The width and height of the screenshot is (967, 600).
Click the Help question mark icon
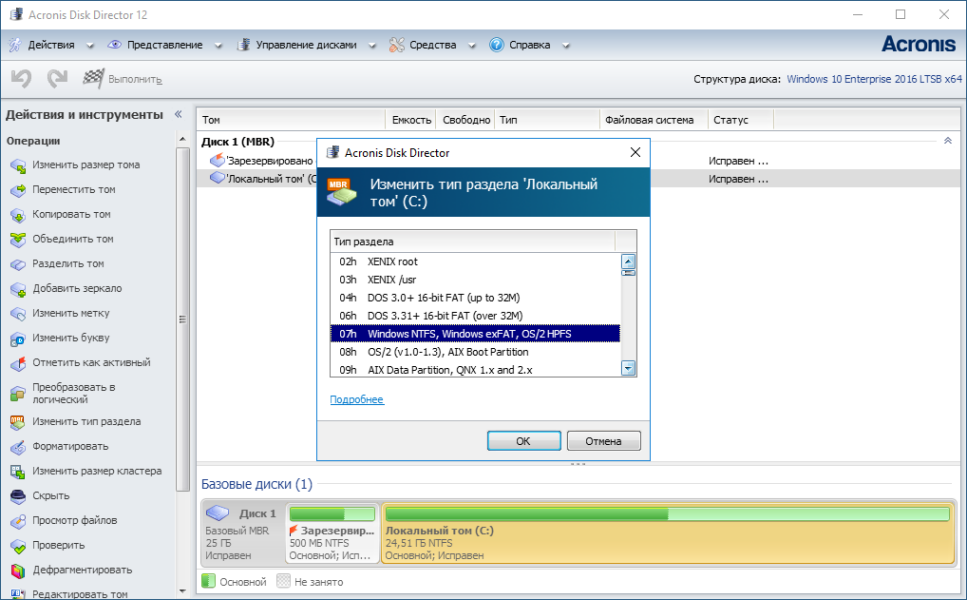coord(496,44)
